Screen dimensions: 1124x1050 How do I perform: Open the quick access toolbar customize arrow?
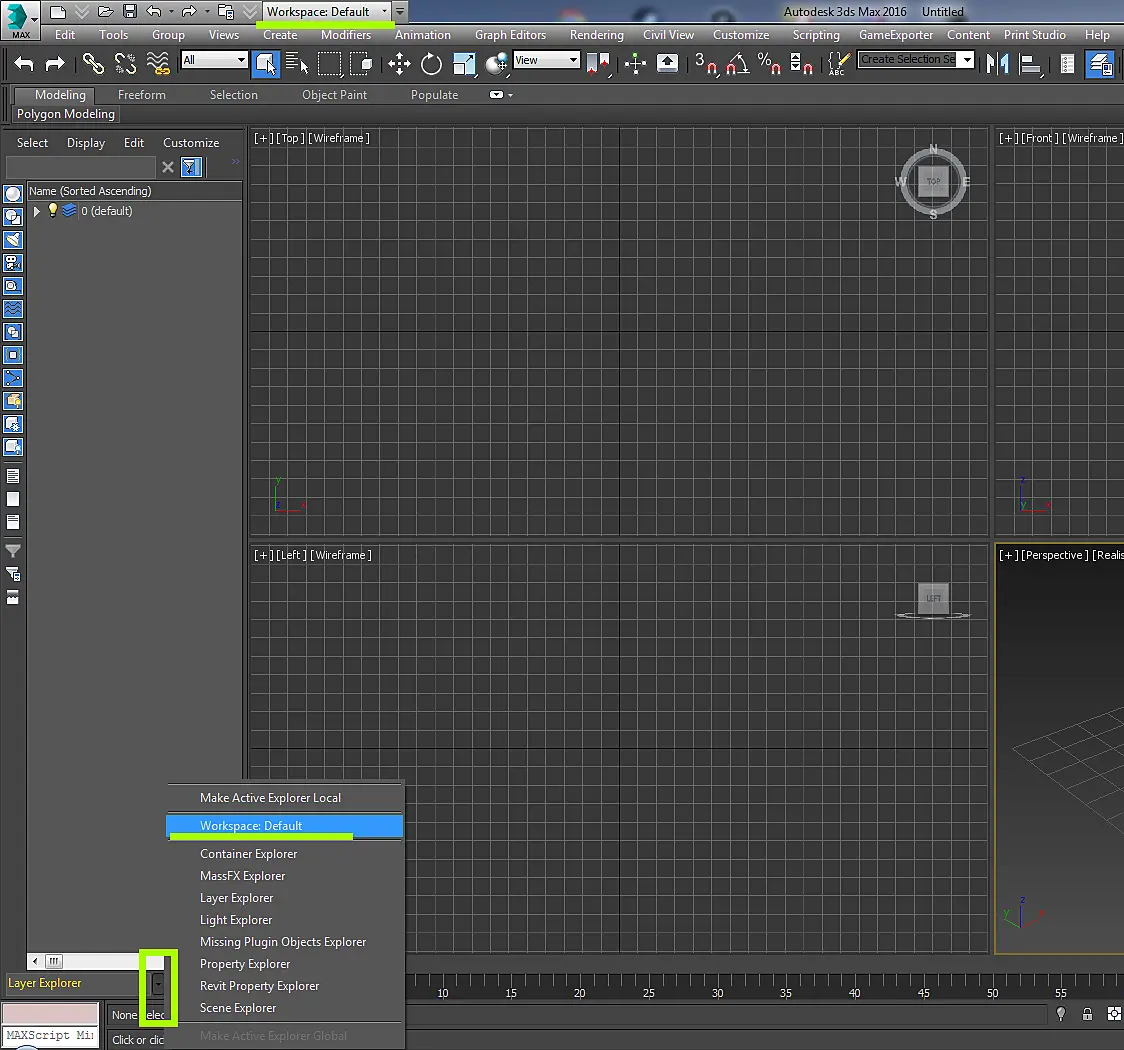tap(400, 11)
